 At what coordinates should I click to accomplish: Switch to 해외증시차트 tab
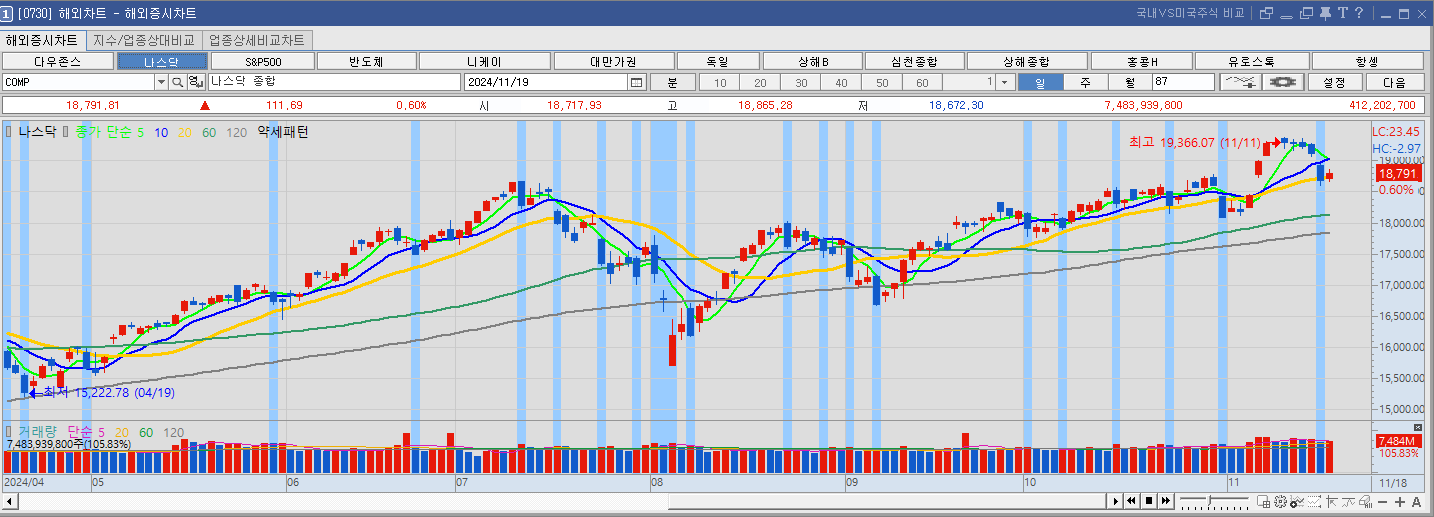[x=43, y=40]
